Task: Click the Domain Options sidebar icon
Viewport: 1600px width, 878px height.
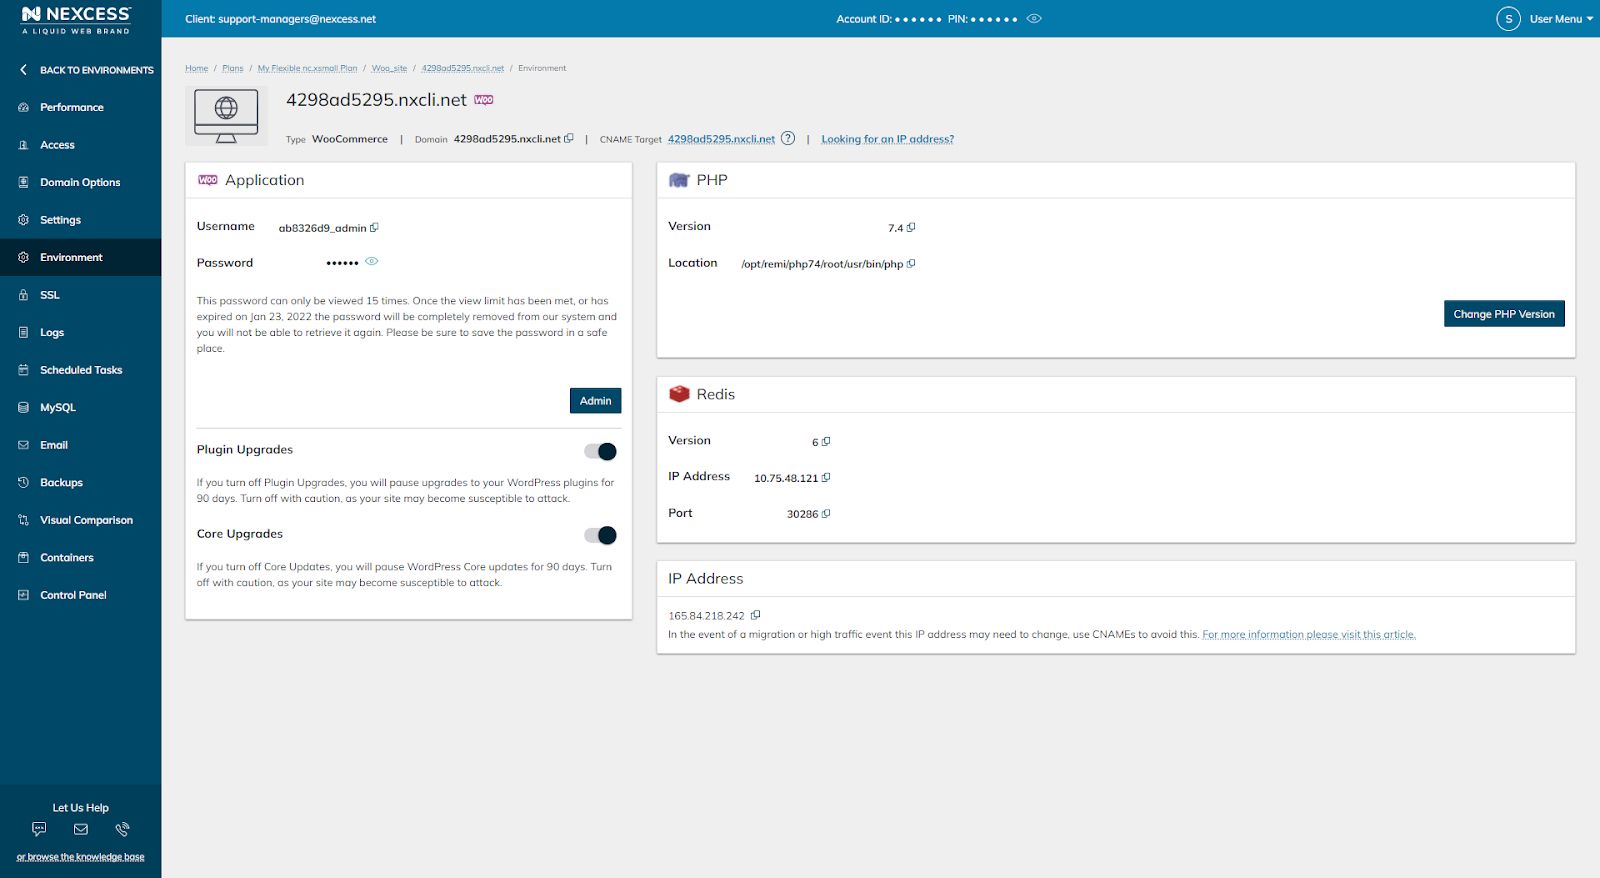Action: [x=23, y=182]
